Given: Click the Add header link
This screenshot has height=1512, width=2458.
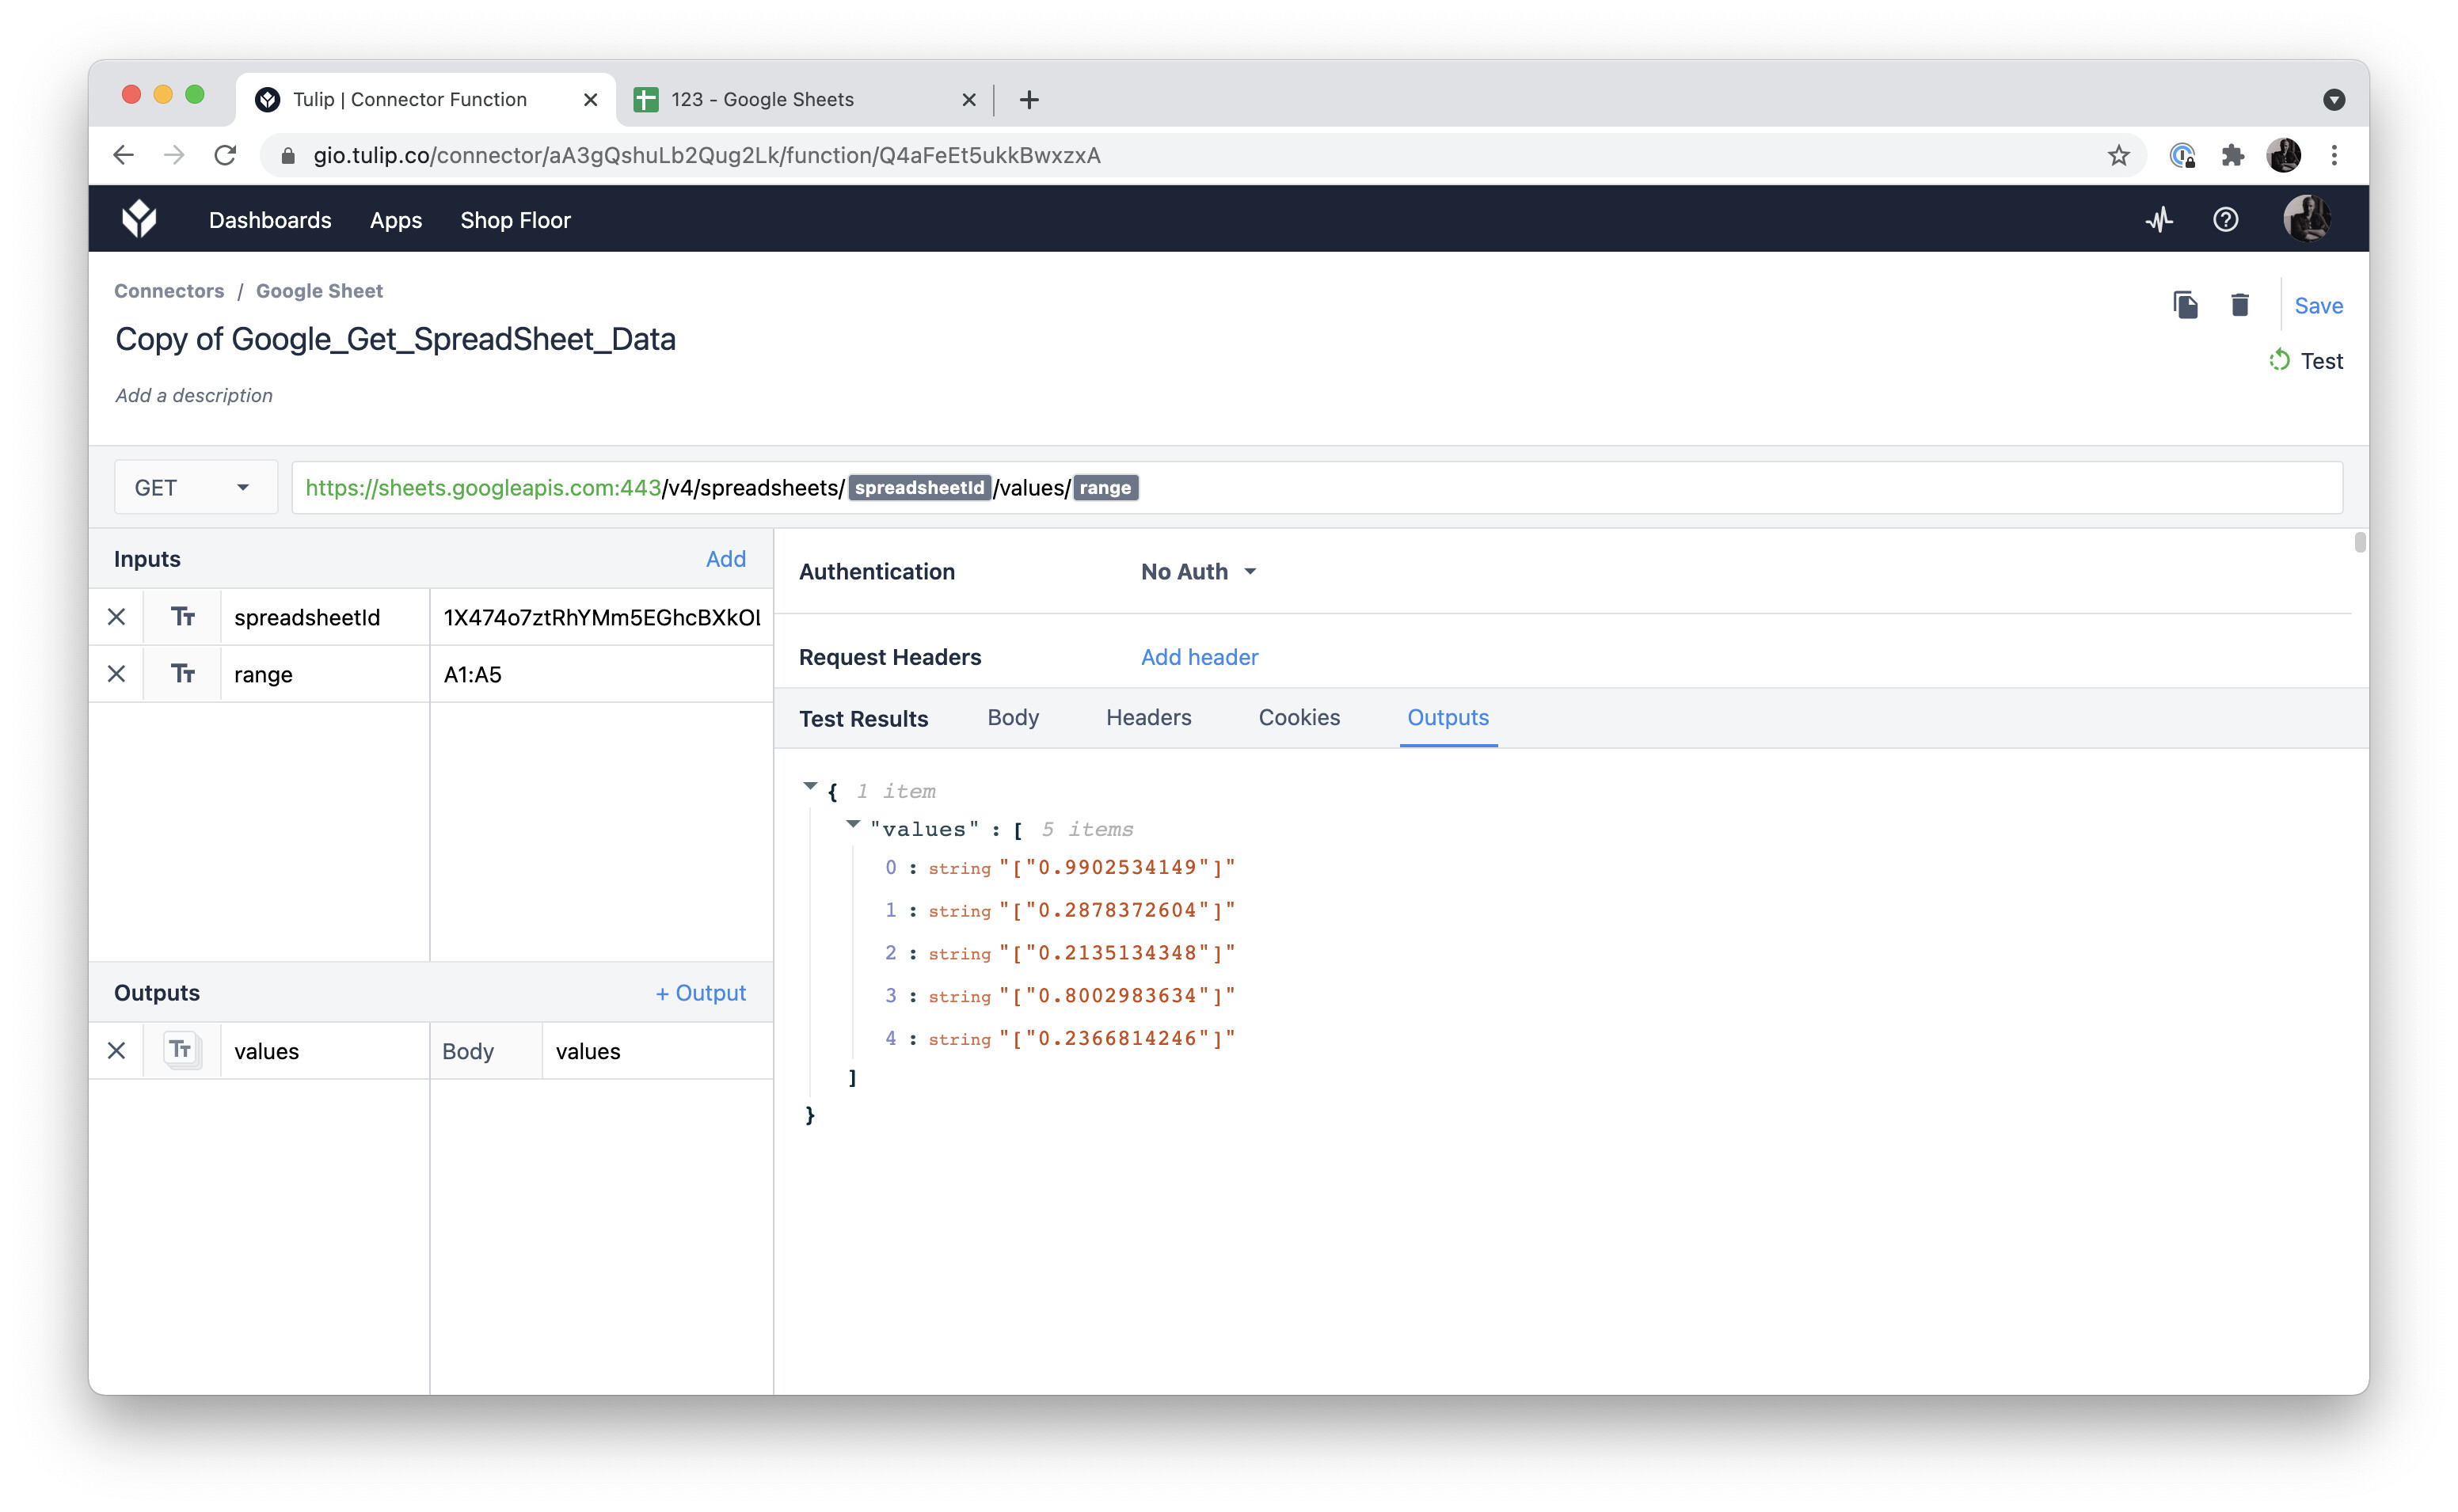Looking at the screenshot, I should pyautogui.click(x=1199, y=657).
